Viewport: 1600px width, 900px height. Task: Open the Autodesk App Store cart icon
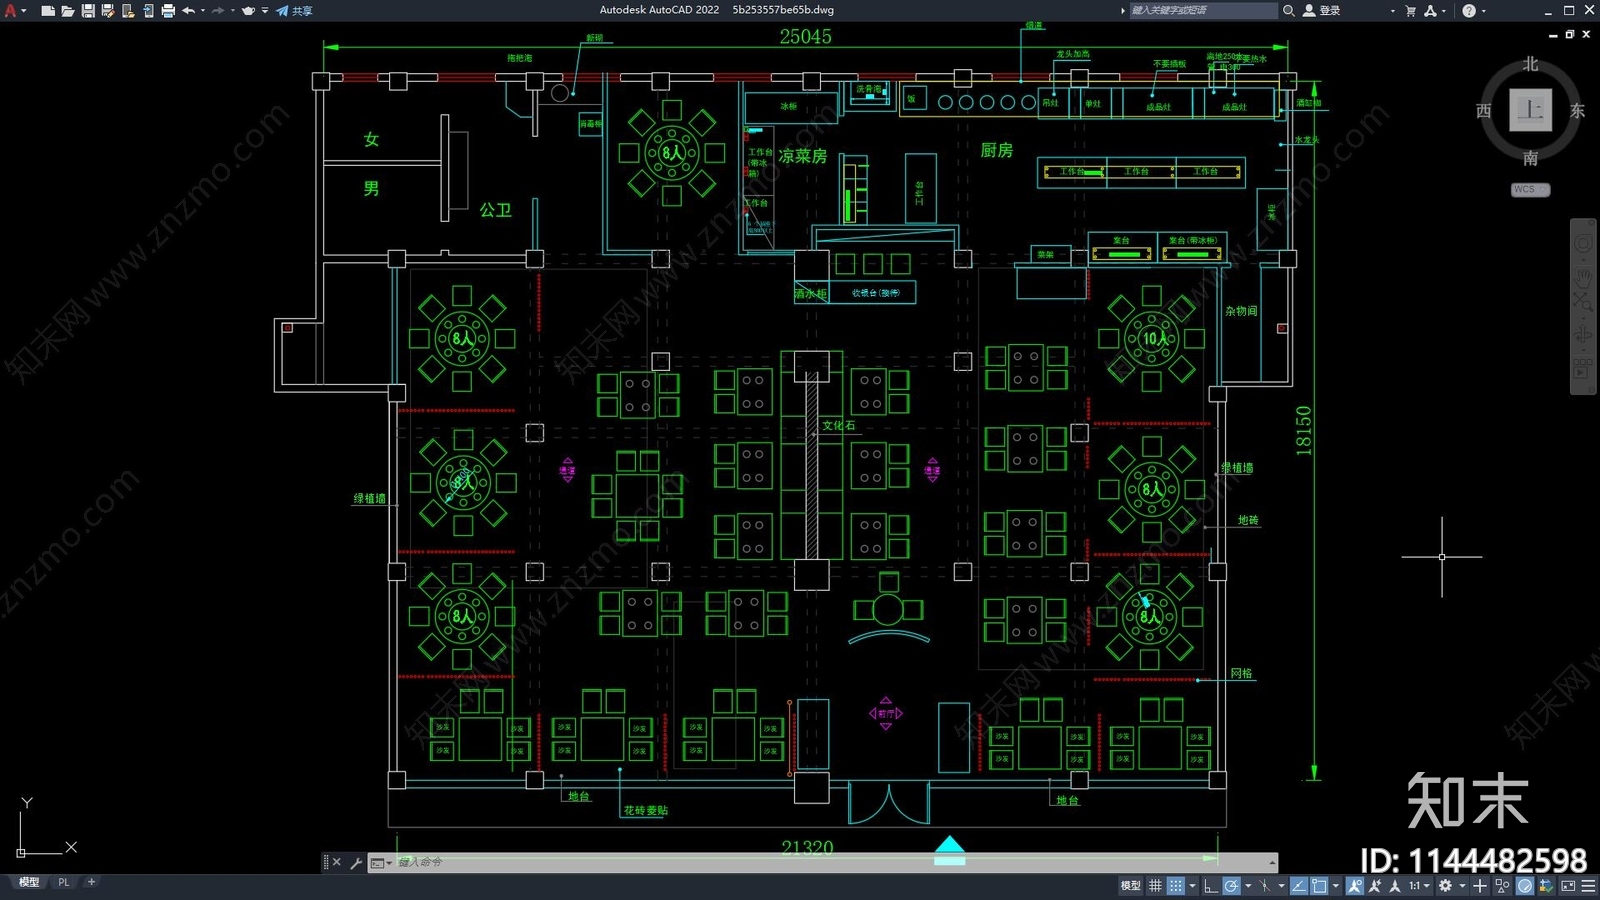pyautogui.click(x=1411, y=11)
